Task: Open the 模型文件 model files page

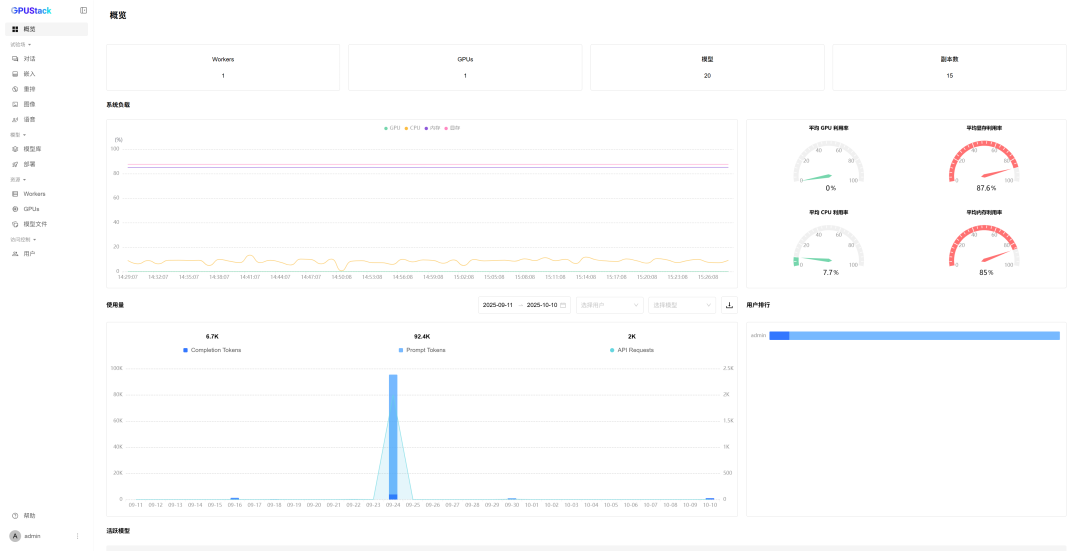Action: 35,224
